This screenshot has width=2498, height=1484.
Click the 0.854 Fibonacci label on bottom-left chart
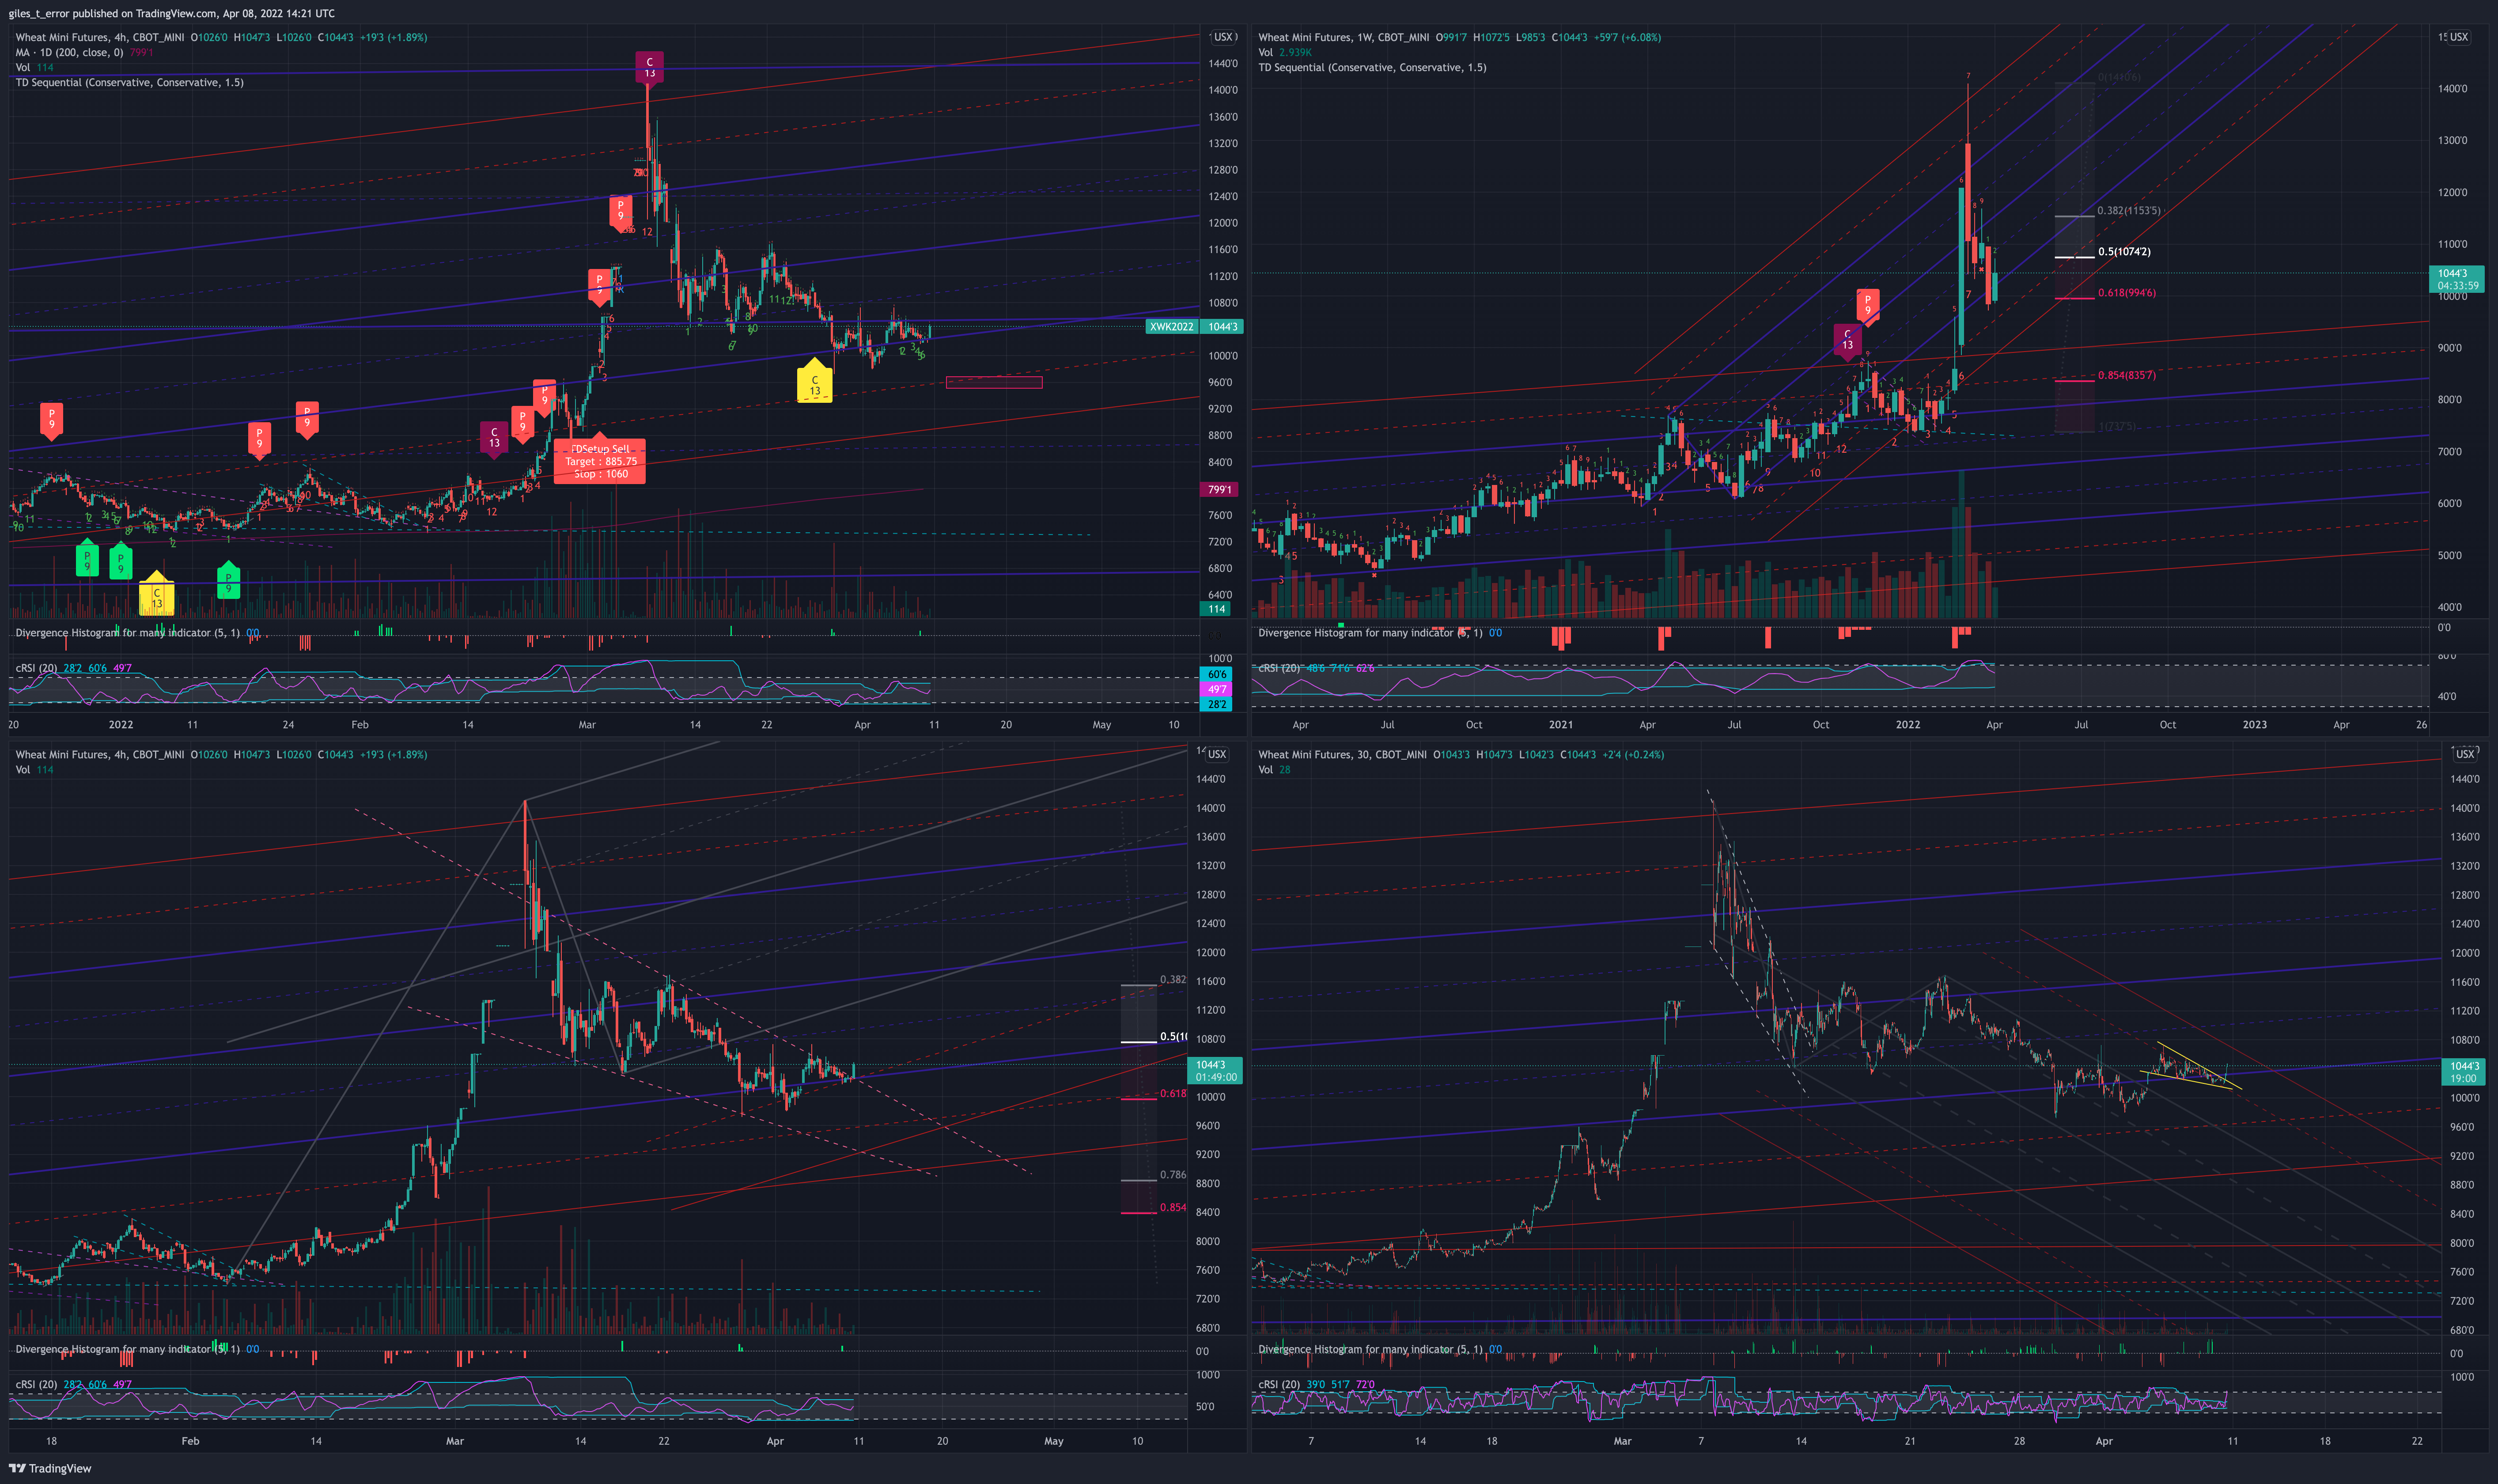(x=1172, y=1208)
